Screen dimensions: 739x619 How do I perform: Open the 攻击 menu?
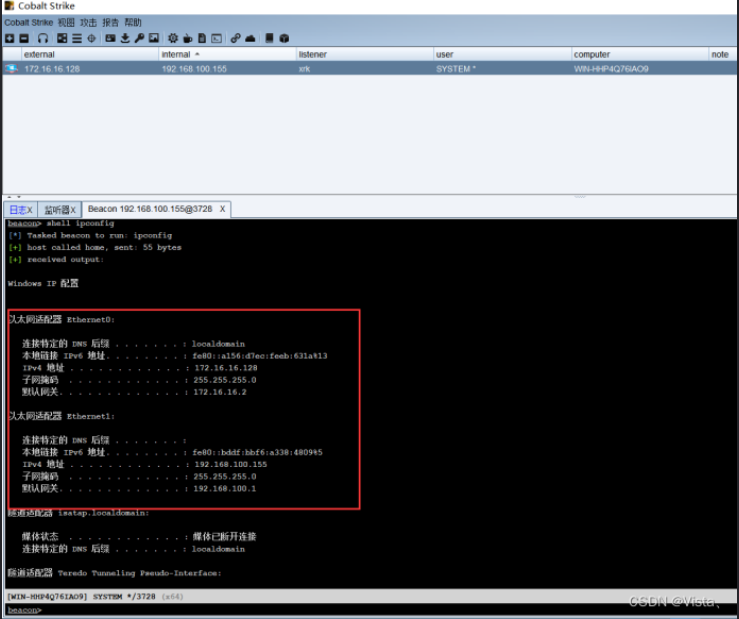click(88, 22)
